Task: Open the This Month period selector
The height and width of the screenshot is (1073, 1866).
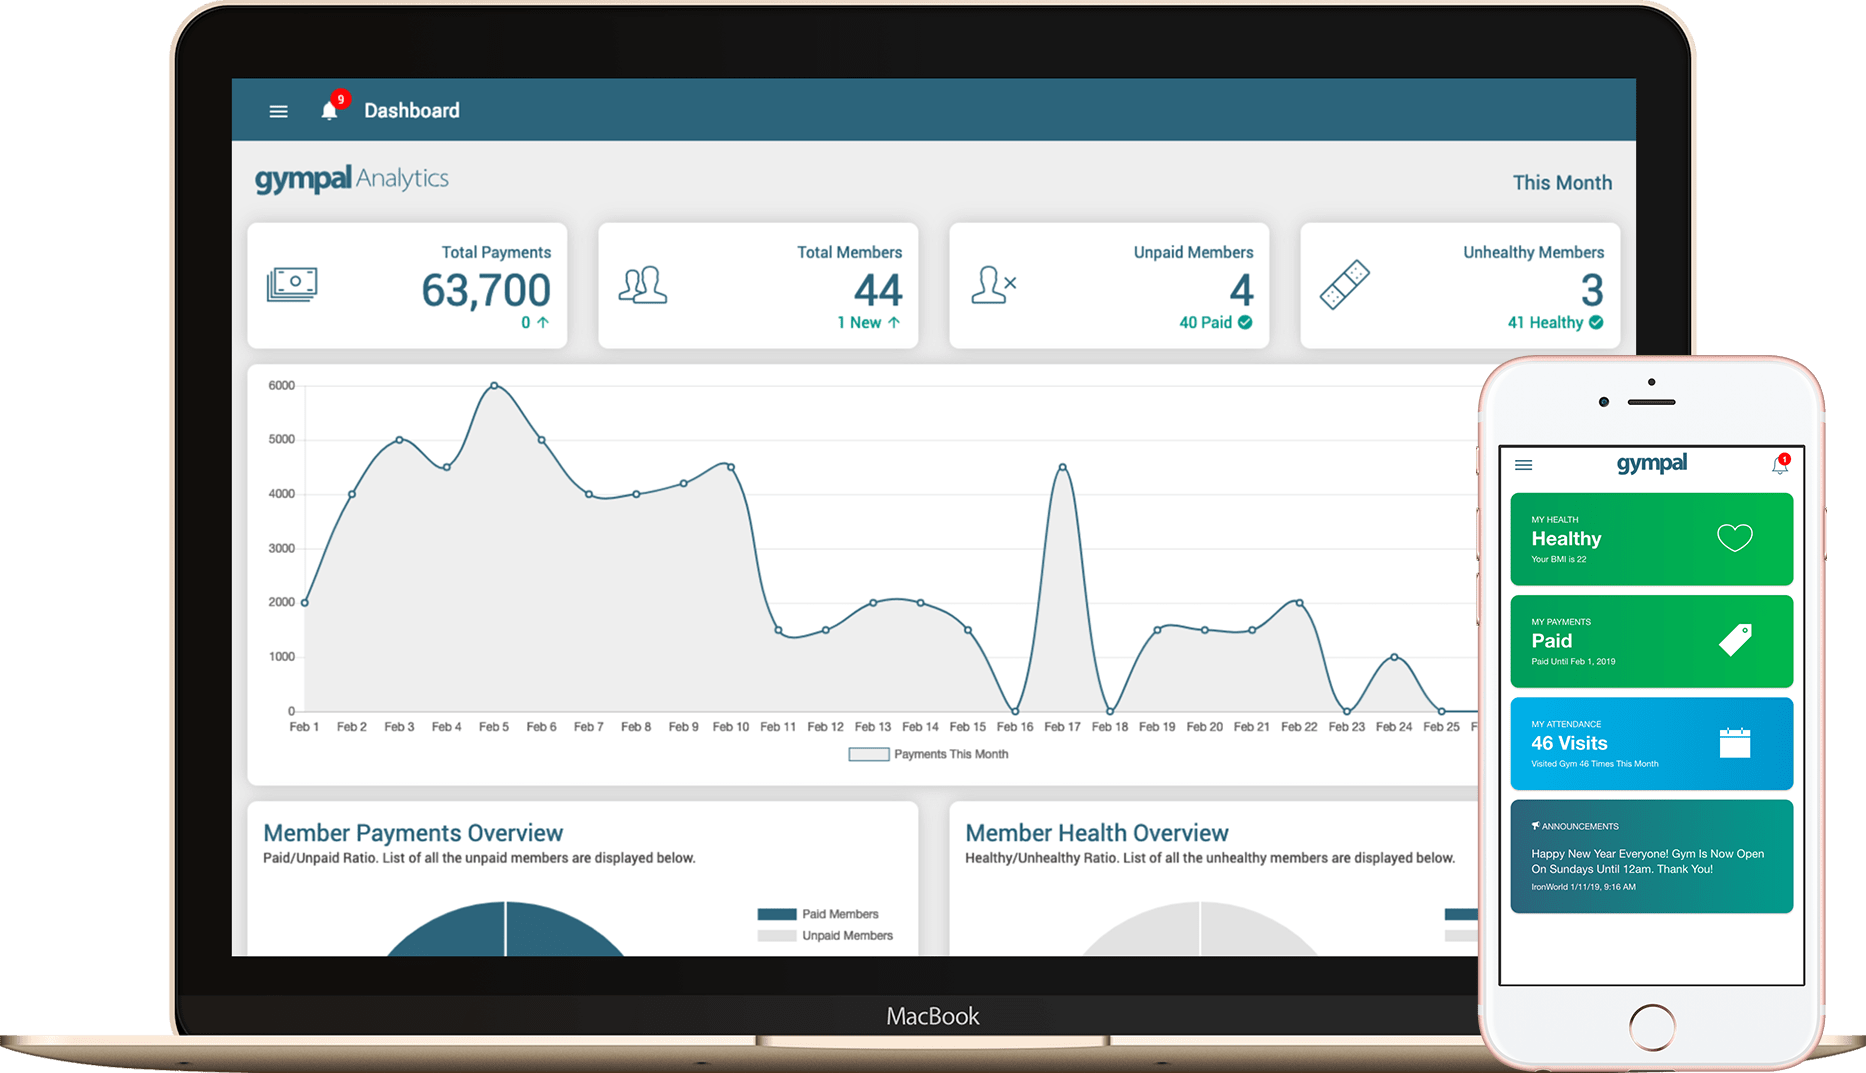Action: [1561, 183]
